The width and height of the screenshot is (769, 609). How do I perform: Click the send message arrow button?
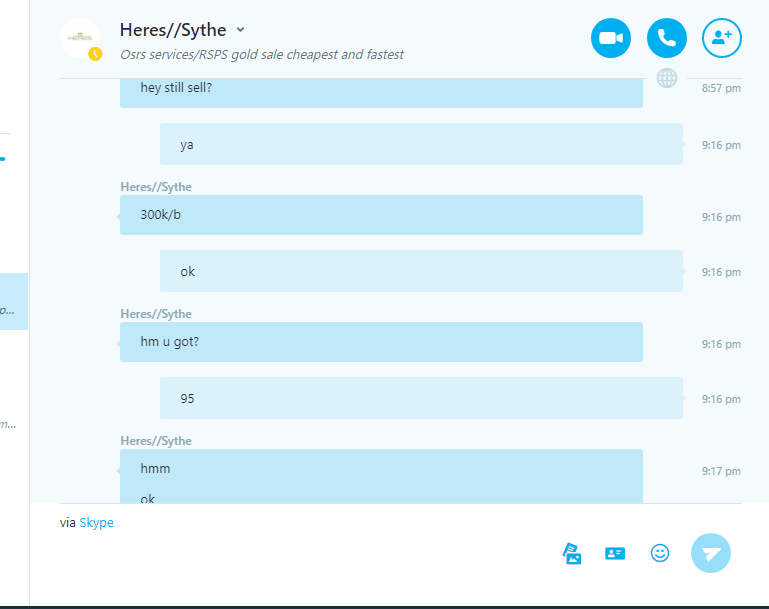[x=711, y=553]
